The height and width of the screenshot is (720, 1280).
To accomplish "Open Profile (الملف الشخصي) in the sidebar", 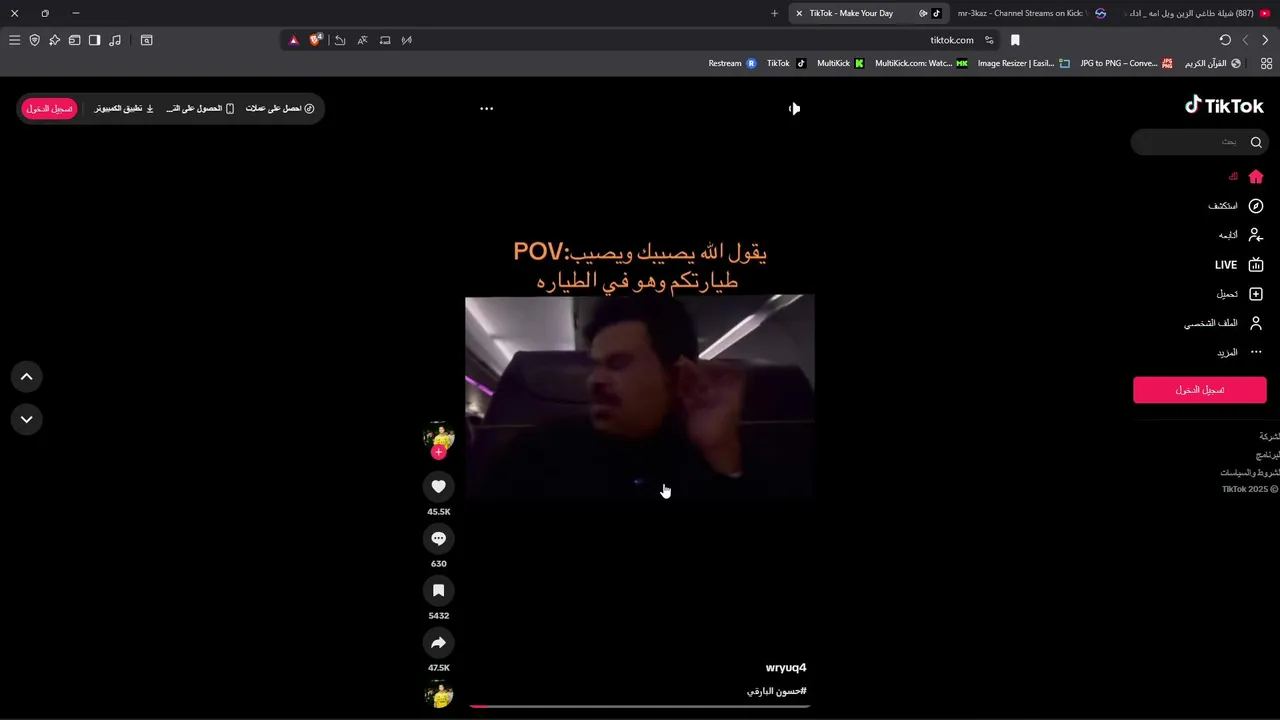I will (x=1223, y=323).
